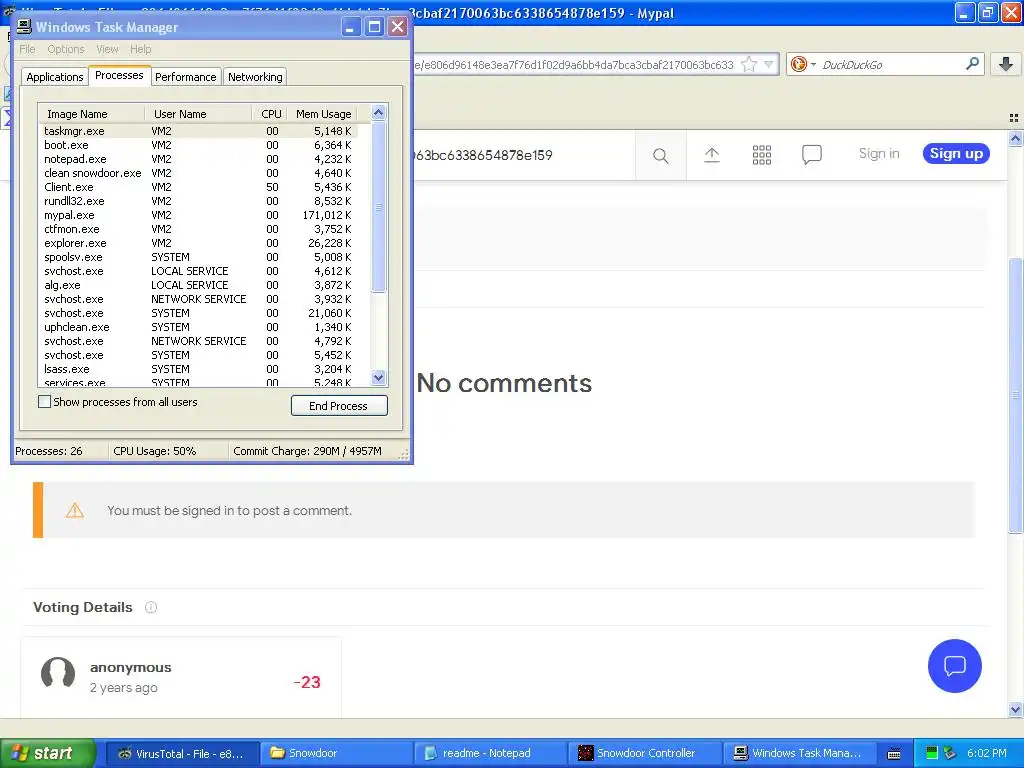Click the anonymous user avatar

pyautogui.click(x=58, y=673)
